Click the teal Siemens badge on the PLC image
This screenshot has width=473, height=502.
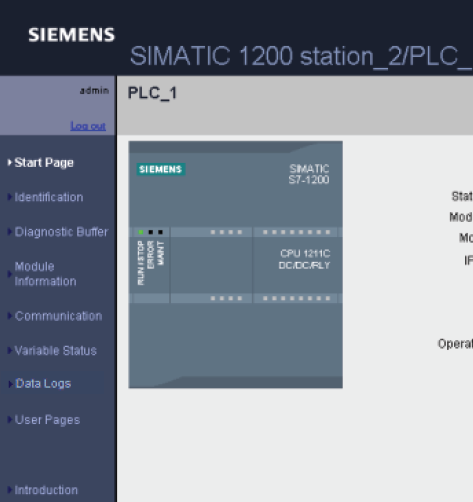tap(161, 169)
